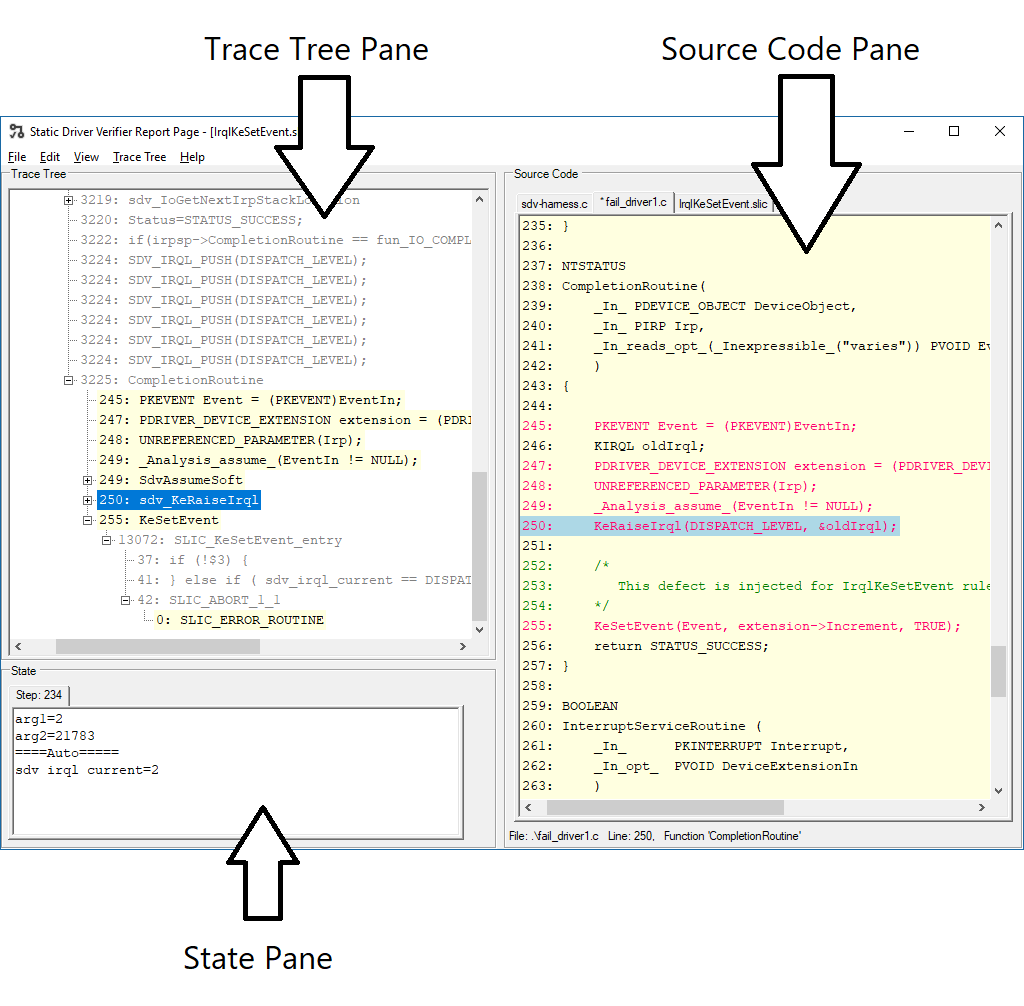Click the Step: 234 tab in State pane
This screenshot has height=1006, width=1024.
tap(39, 694)
